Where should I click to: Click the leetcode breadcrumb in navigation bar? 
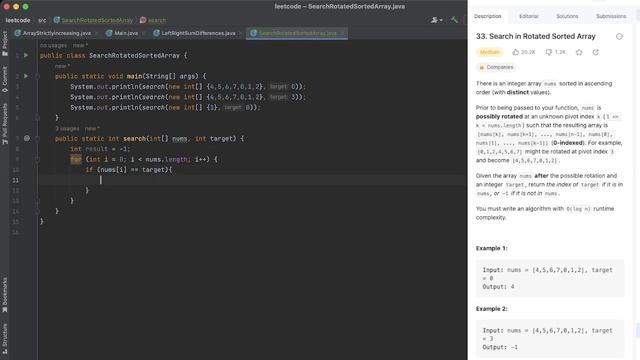click(x=18, y=20)
